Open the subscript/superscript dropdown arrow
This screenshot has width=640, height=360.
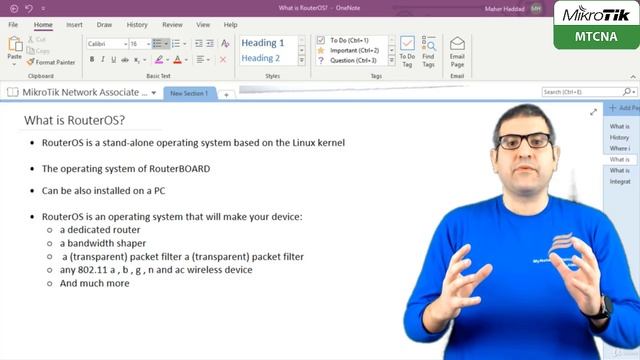point(144,60)
